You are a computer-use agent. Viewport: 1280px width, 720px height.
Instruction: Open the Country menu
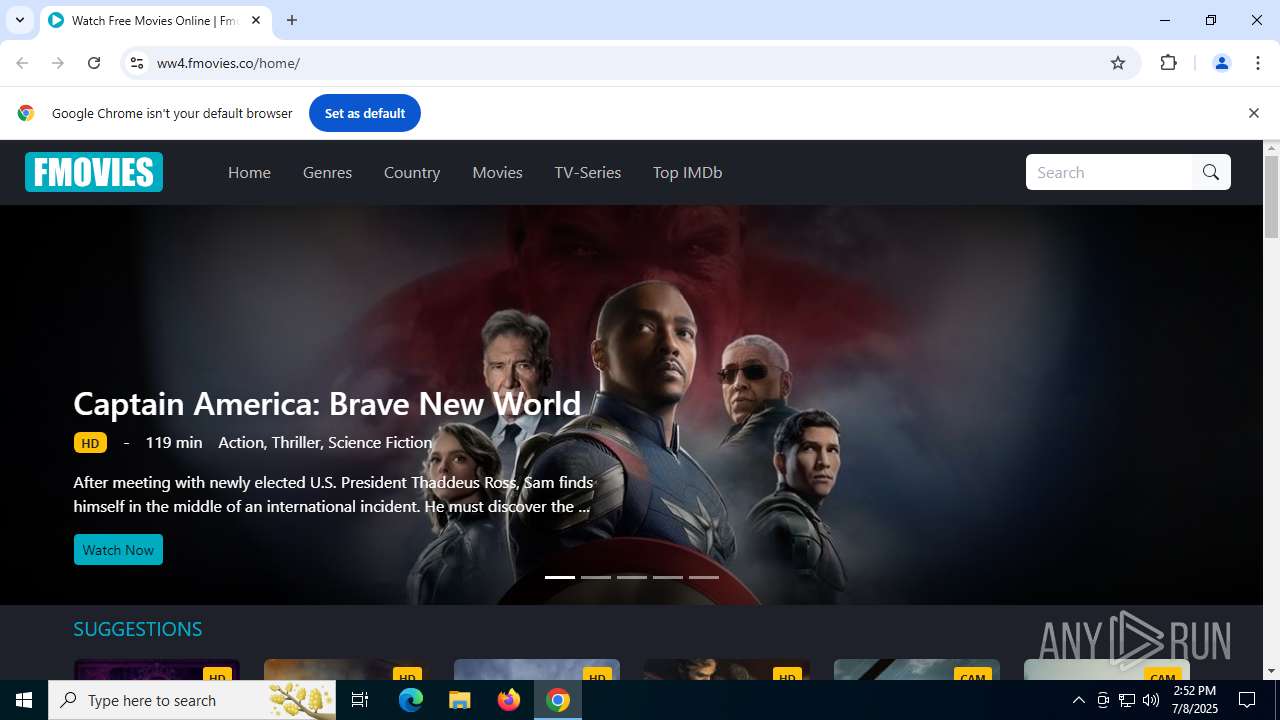tap(412, 172)
